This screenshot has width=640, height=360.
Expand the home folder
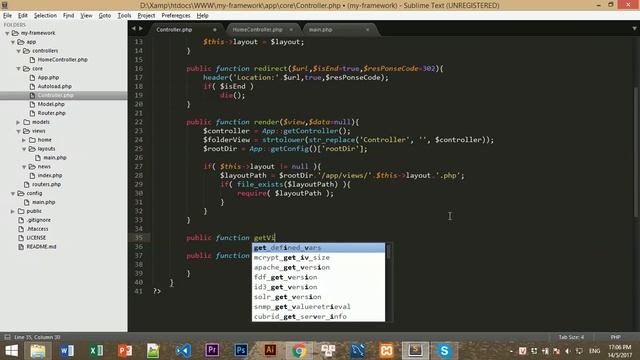click(x=24, y=140)
